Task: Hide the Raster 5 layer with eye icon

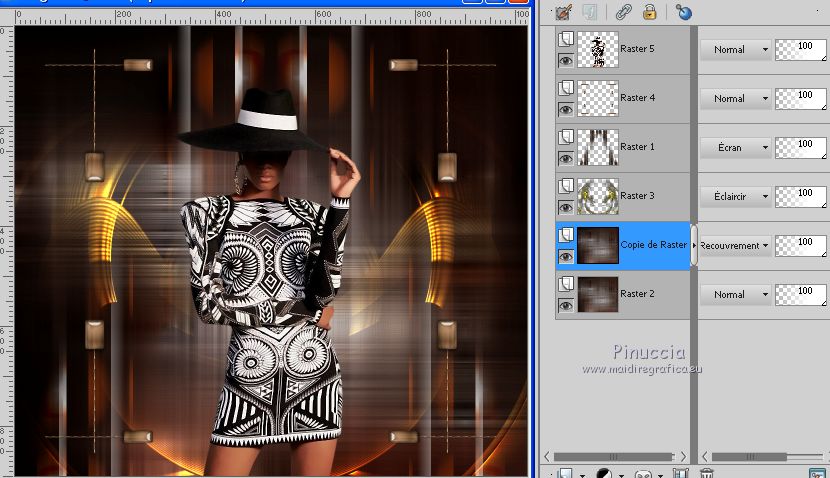Action: click(566, 60)
